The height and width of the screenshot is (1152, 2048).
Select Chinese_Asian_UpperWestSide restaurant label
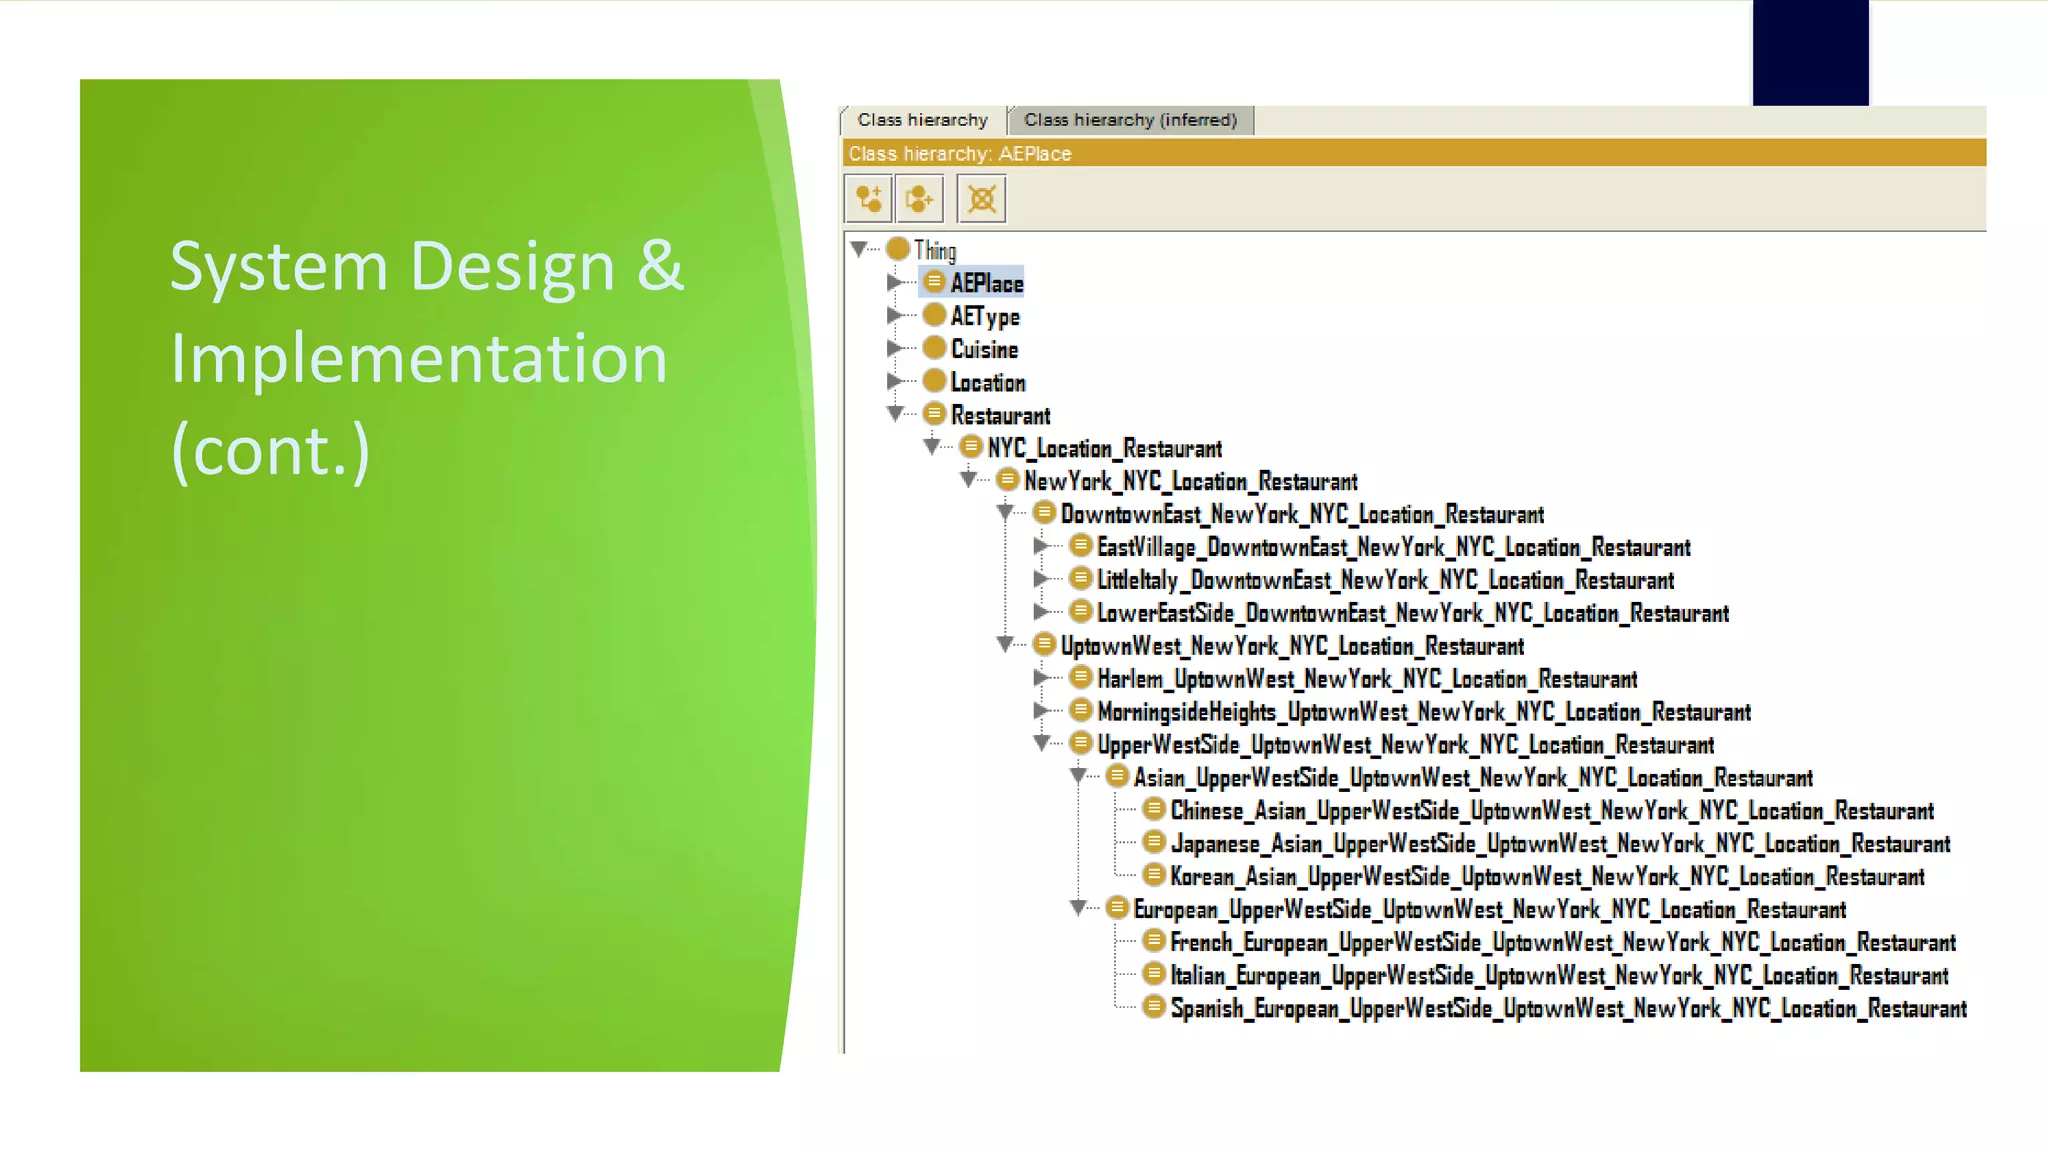pyautogui.click(x=1552, y=811)
